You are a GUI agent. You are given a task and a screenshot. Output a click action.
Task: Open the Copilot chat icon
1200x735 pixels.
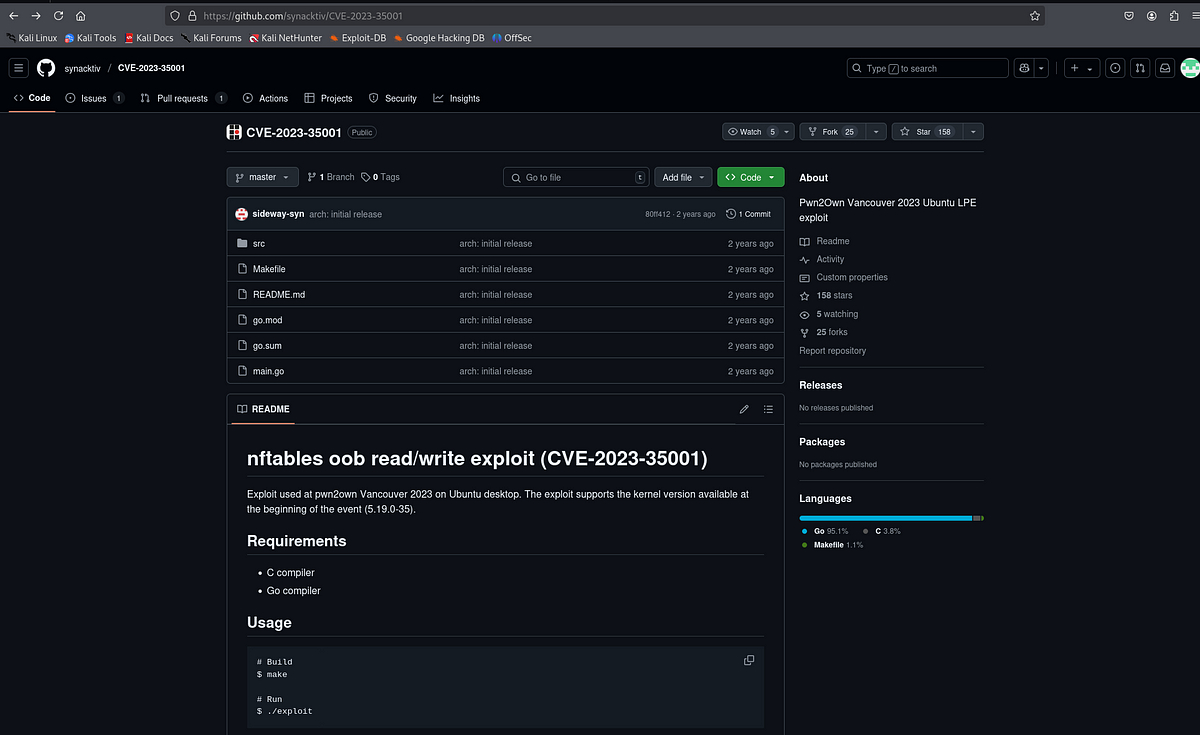[x=1024, y=68]
